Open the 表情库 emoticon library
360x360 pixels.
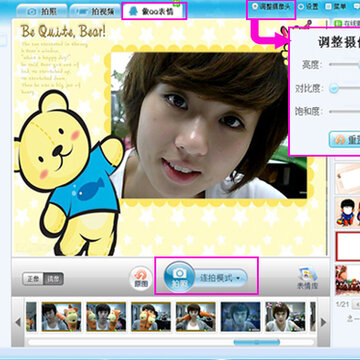pyautogui.click(x=308, y=277)
